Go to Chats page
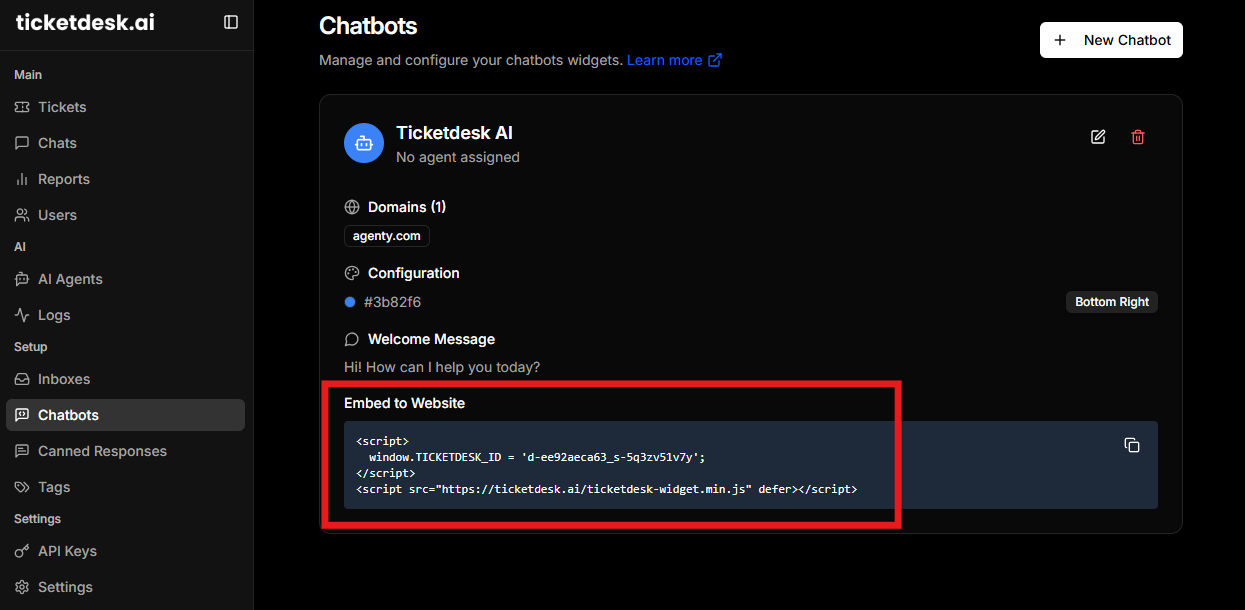The height and width of the screenshot is (610, 1245). [125, 143]
